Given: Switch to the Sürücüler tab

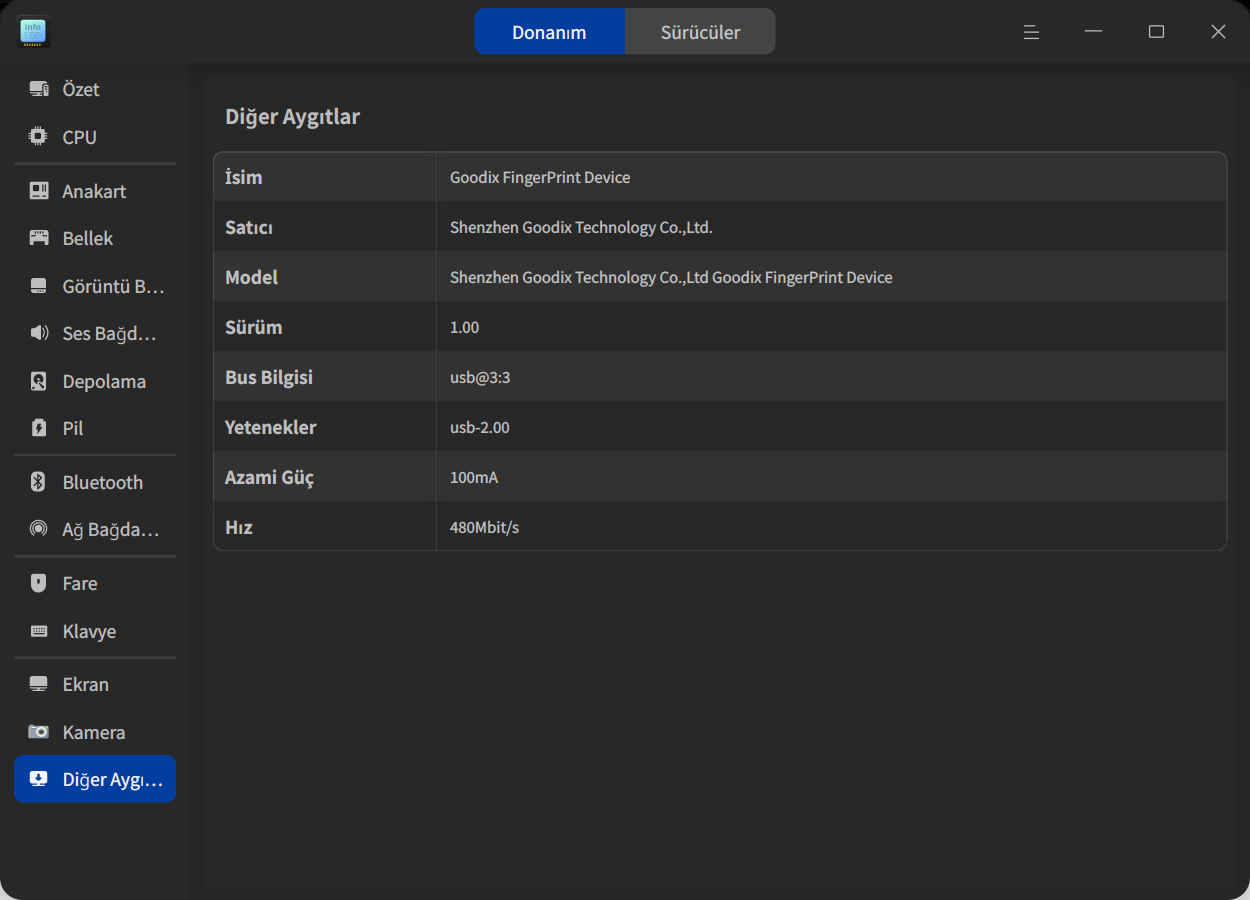Looking at the screenshot, I should [x=700, y=32].
